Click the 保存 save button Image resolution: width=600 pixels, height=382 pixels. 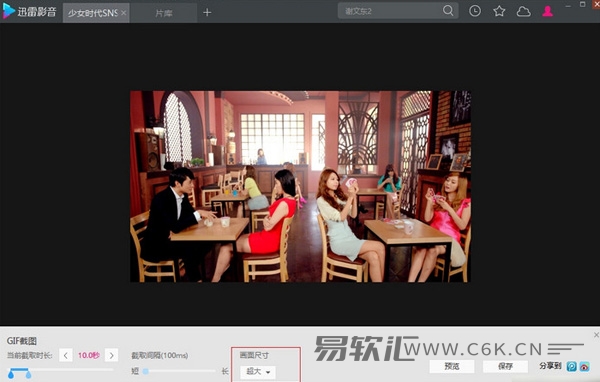coord(505,366)
